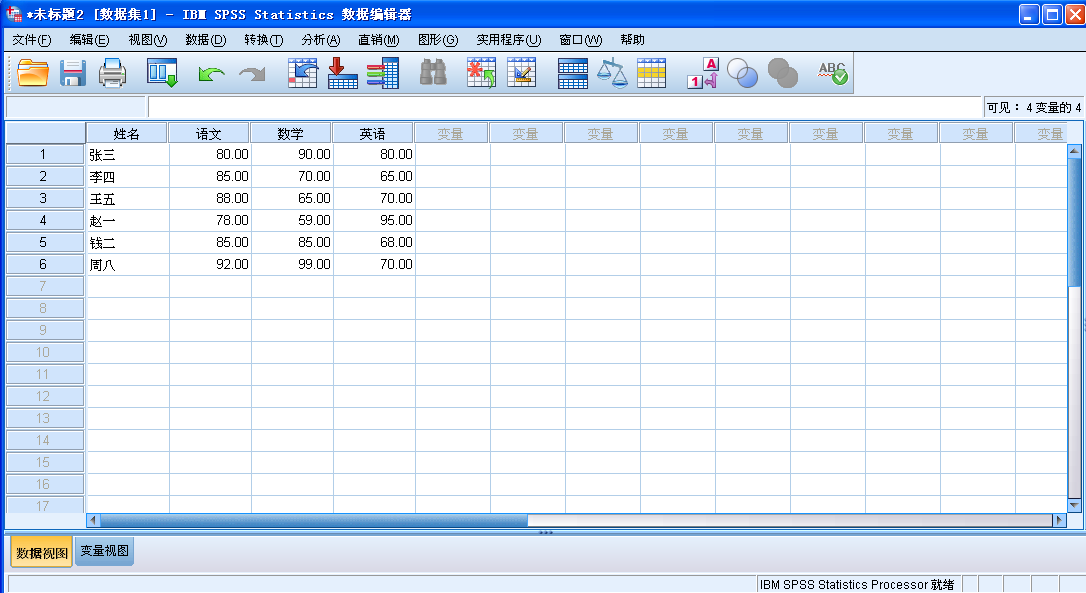Click the horizontal scrollbar left arrow
This screenshot has width=1086, height=593.
click(93, 520)
